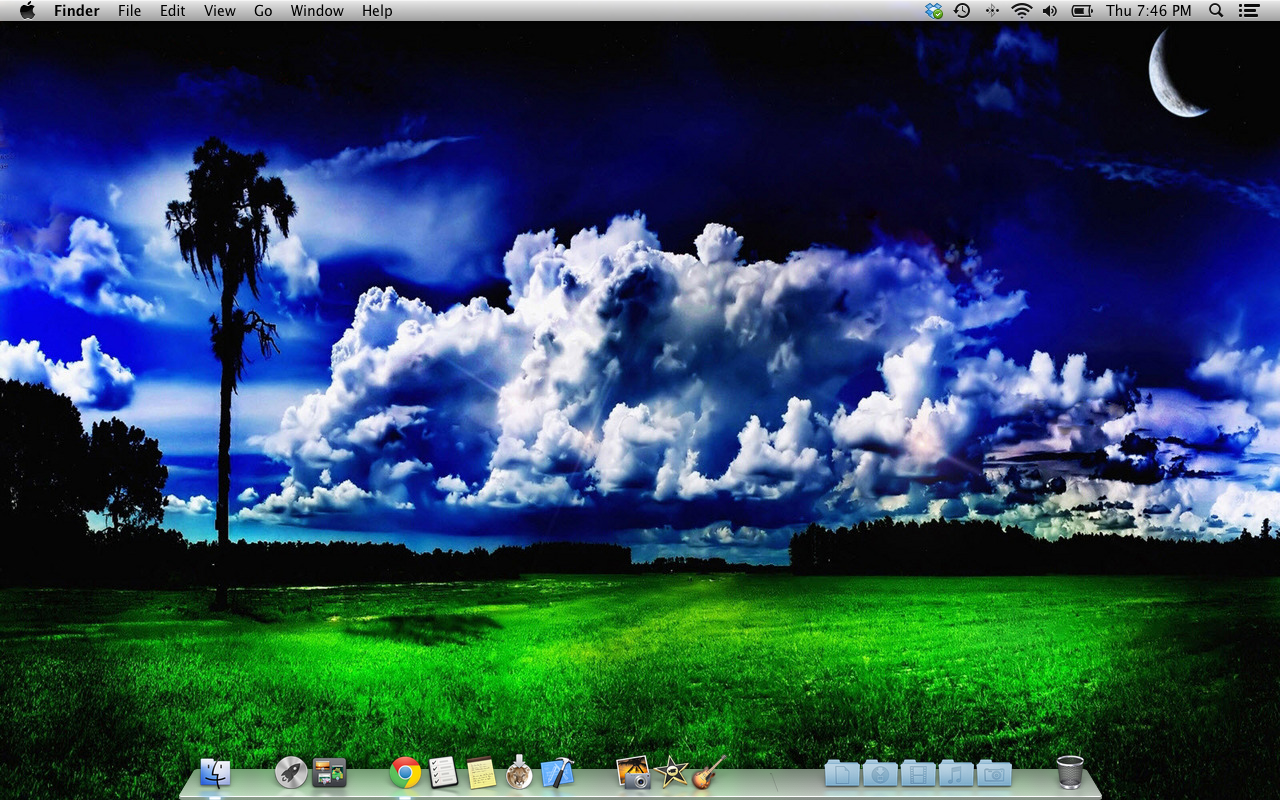Open the Wi-Fi menu
This screenshot has height=800, width=1280.
click(1021, 11)
